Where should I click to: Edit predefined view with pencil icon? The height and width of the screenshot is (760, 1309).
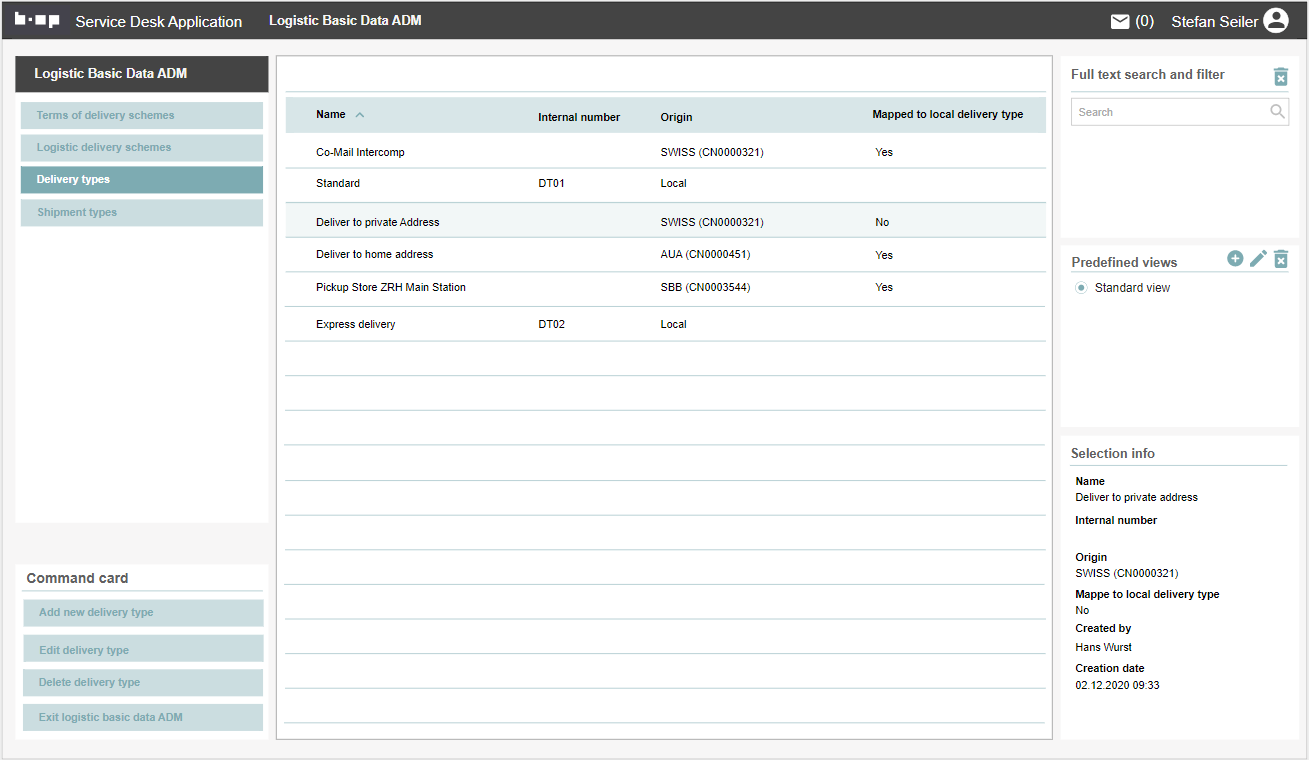[1258, 259]
